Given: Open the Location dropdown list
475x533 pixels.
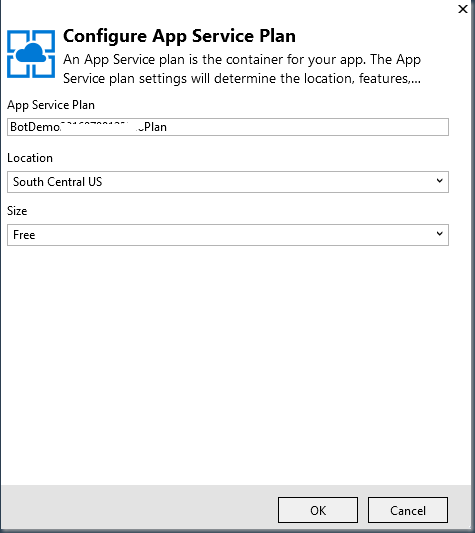Looking at the screenshot, I should coord(228,182).
